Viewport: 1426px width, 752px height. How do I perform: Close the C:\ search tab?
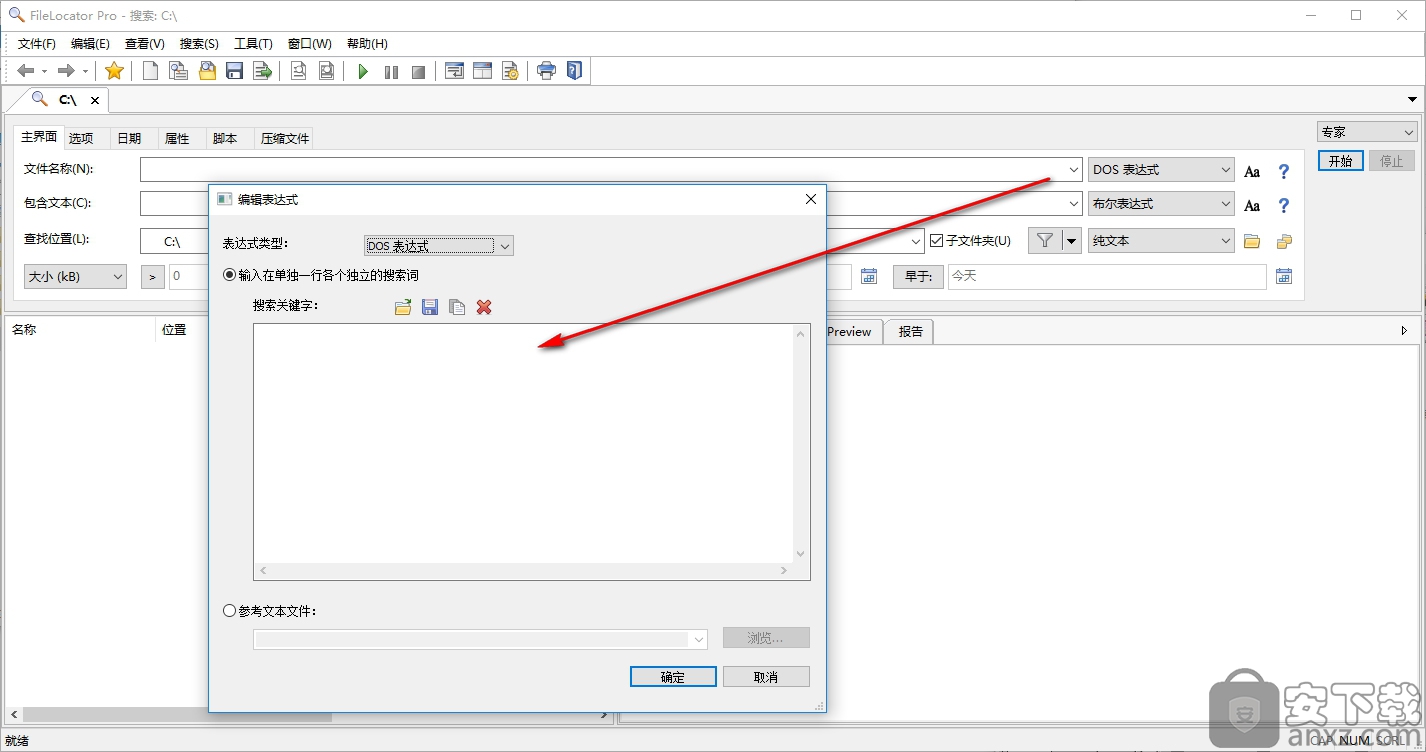[95, 100]
